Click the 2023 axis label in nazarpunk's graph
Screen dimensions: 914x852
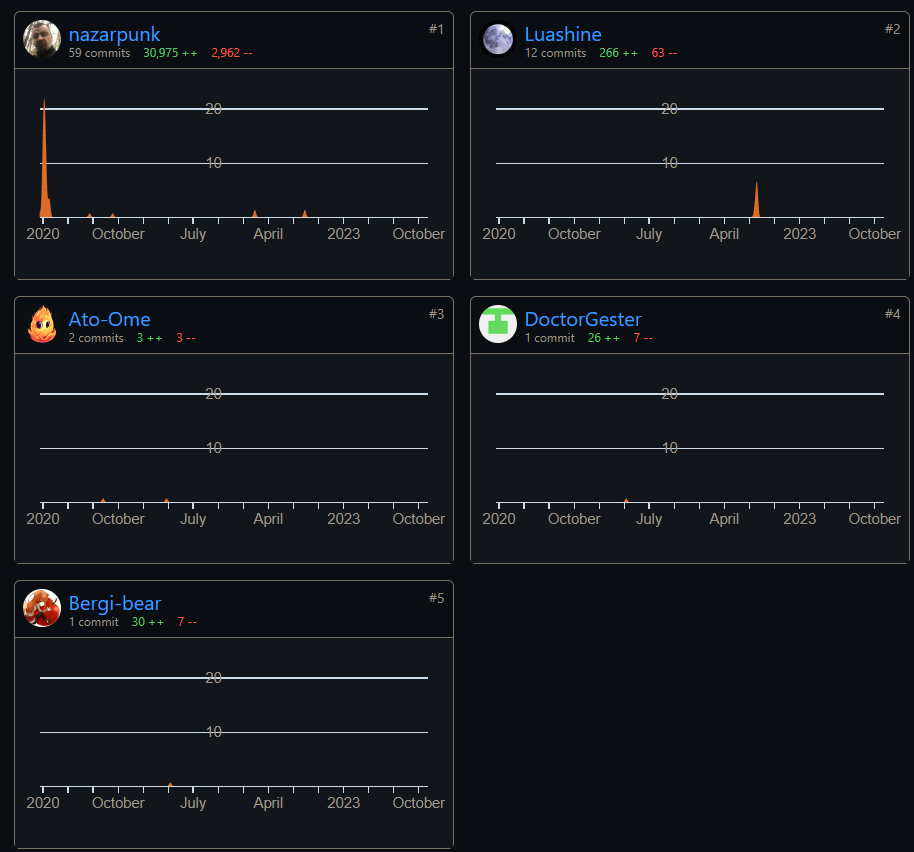tap(343, 234)
